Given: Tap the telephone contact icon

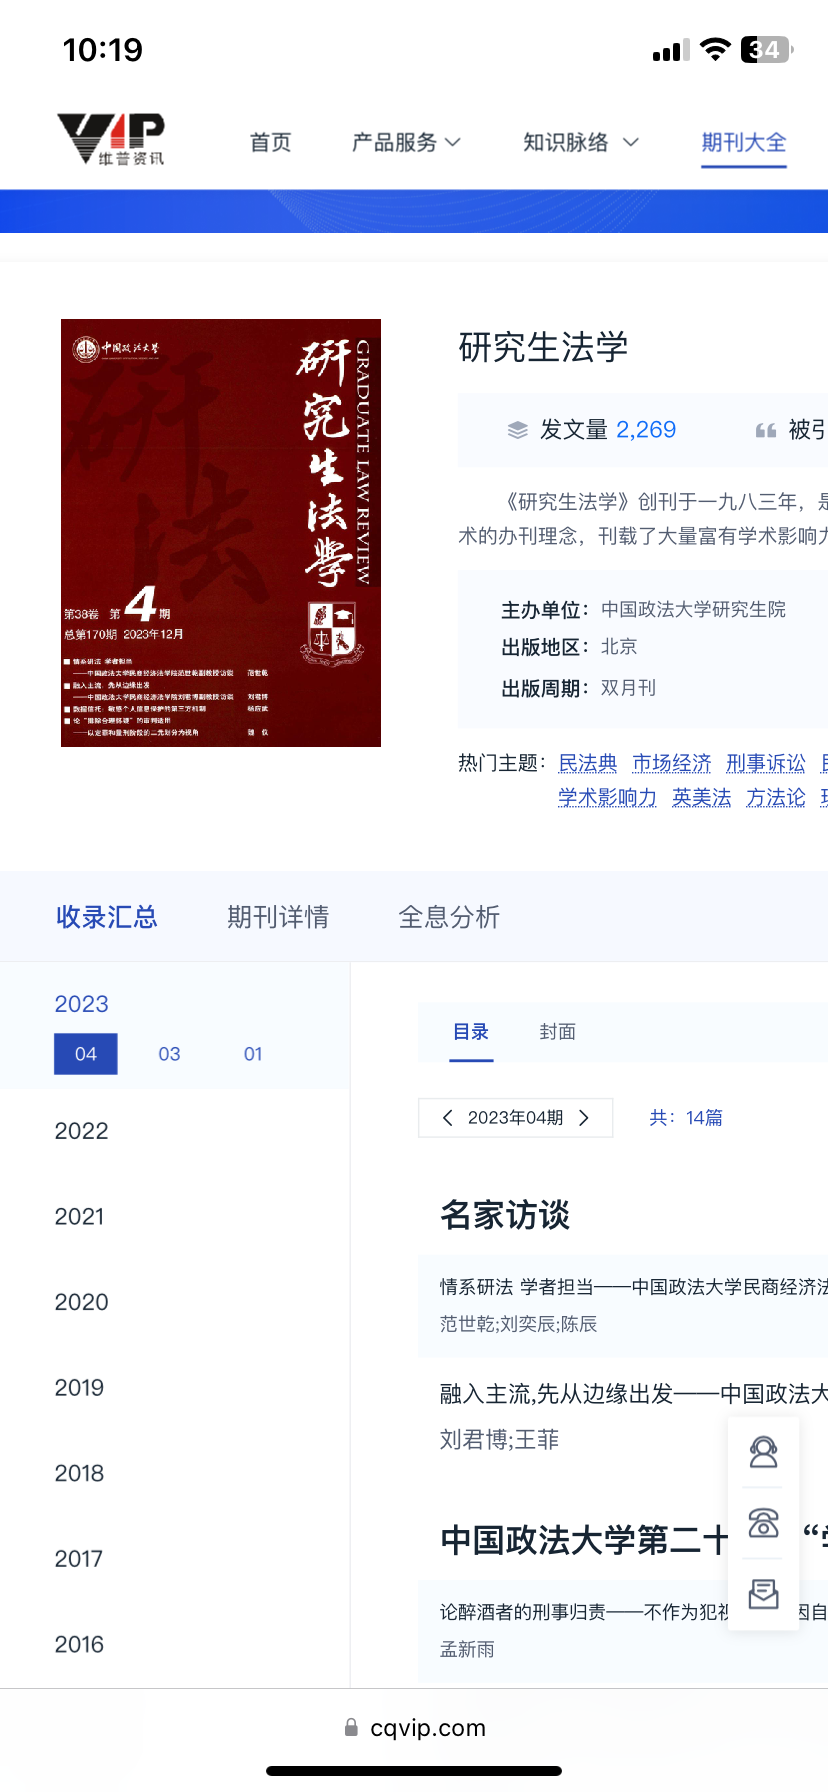Looking at the screenshot, I should (763, 1523).
